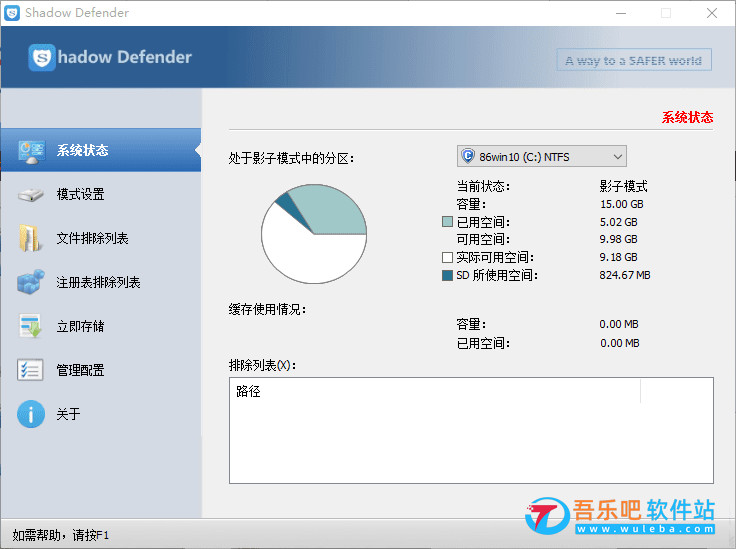
Task: Close the Shadow Defender window
Action: (x=712, y=13)
